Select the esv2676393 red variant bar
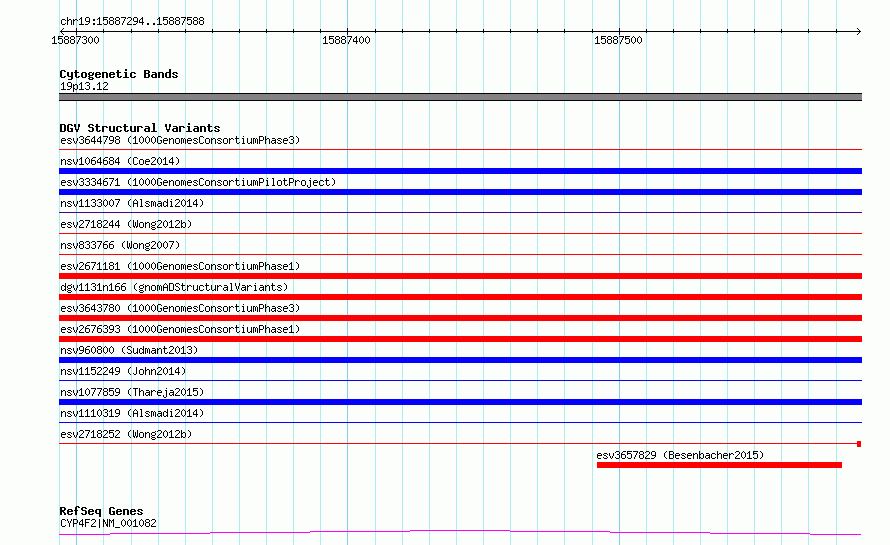This screenshot has height=545, width=890. [x=460, y=339]
